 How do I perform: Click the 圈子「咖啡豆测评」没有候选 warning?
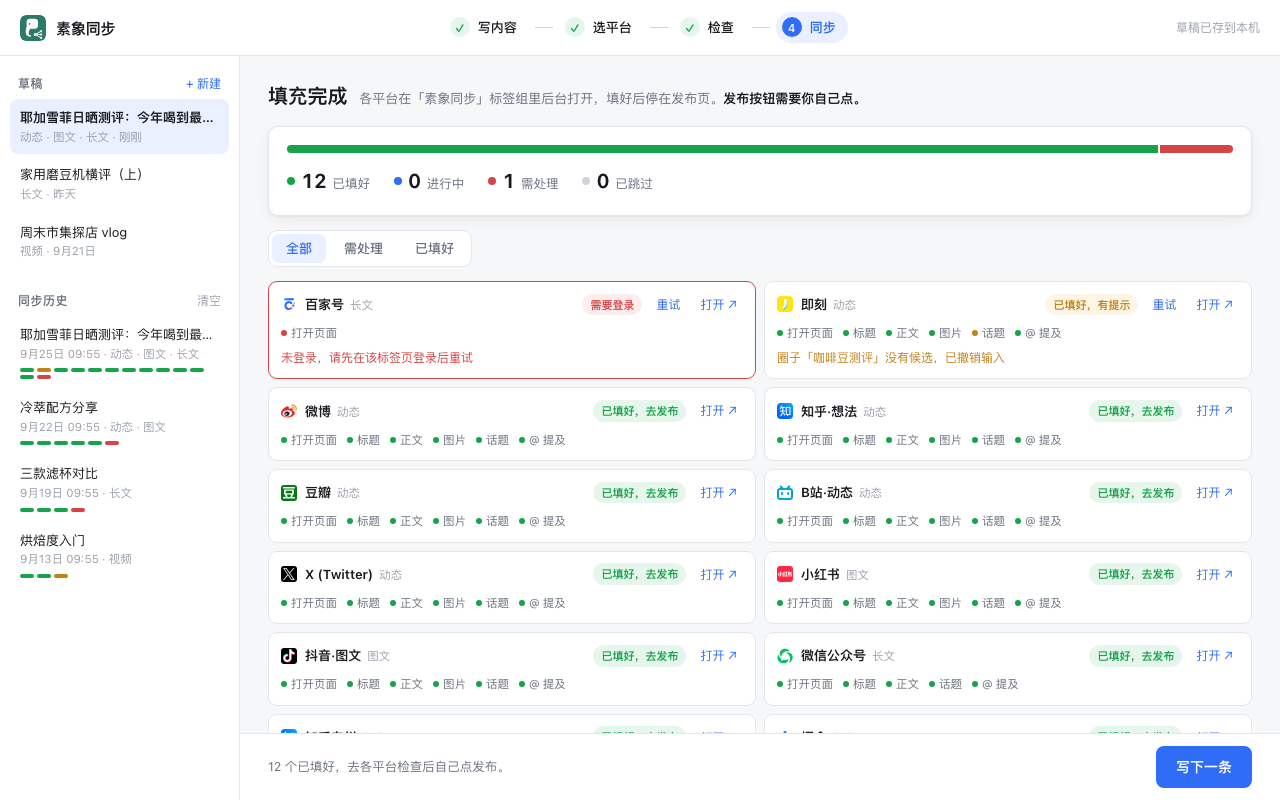891,358
